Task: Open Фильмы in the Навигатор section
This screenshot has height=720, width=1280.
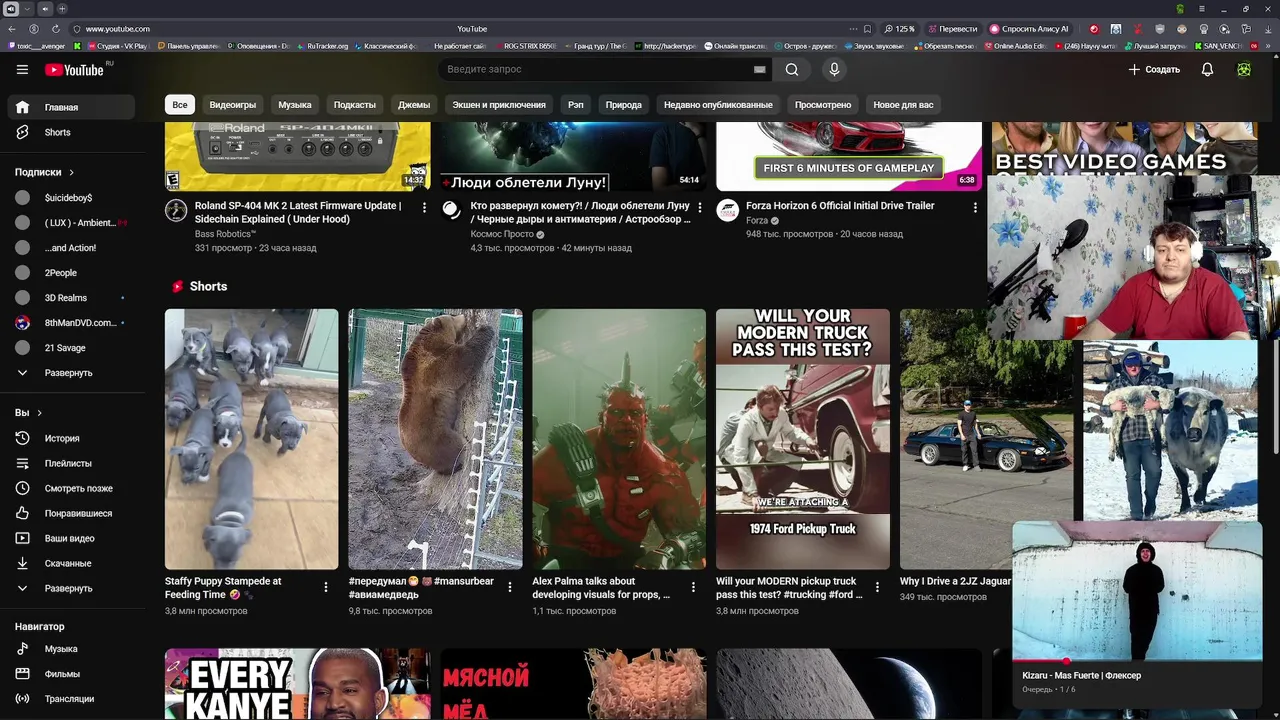Action: point(71,674)
